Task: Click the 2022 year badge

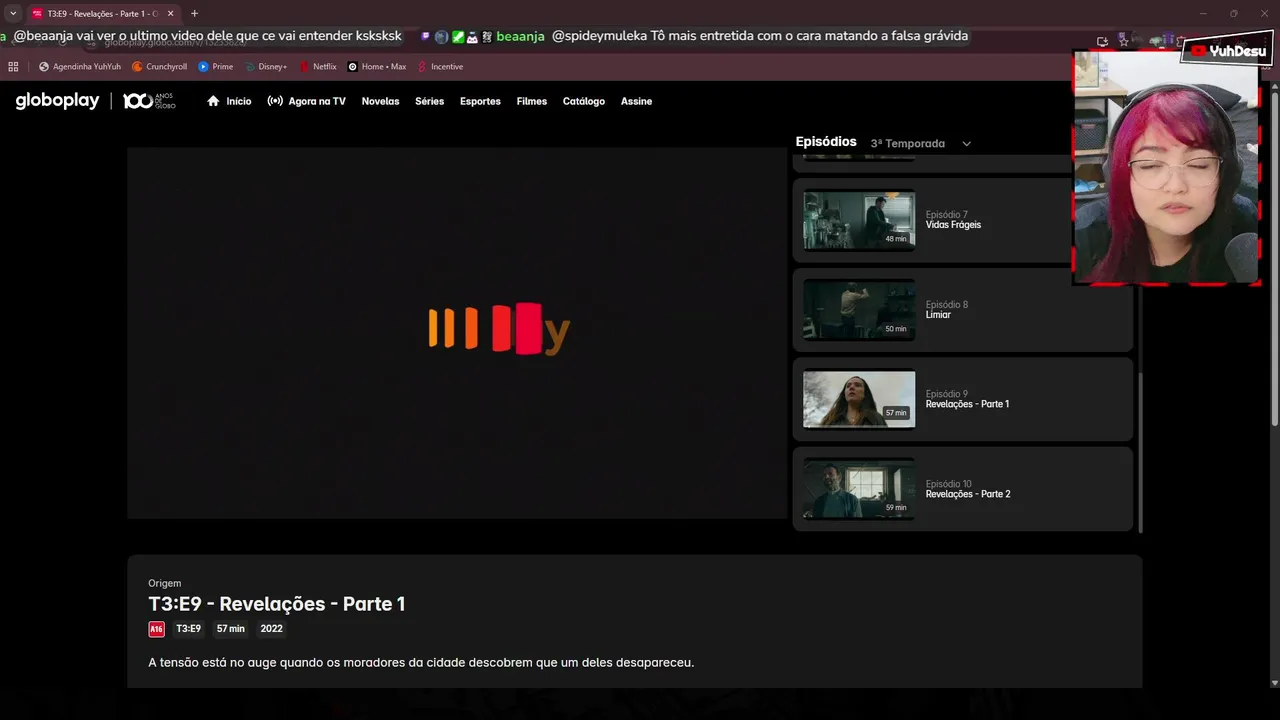Action: pos(271,629)
